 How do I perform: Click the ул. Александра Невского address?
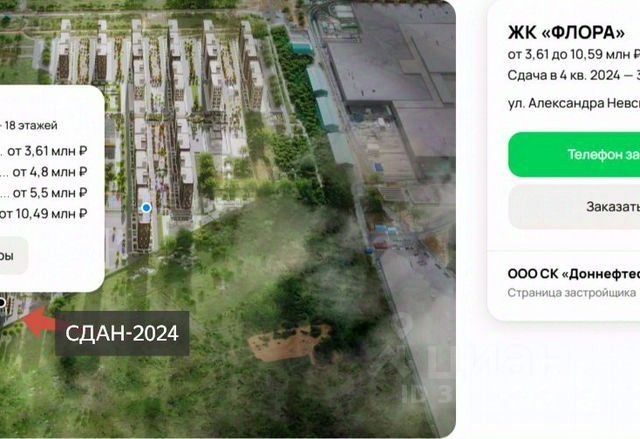(x=573, y=103)
